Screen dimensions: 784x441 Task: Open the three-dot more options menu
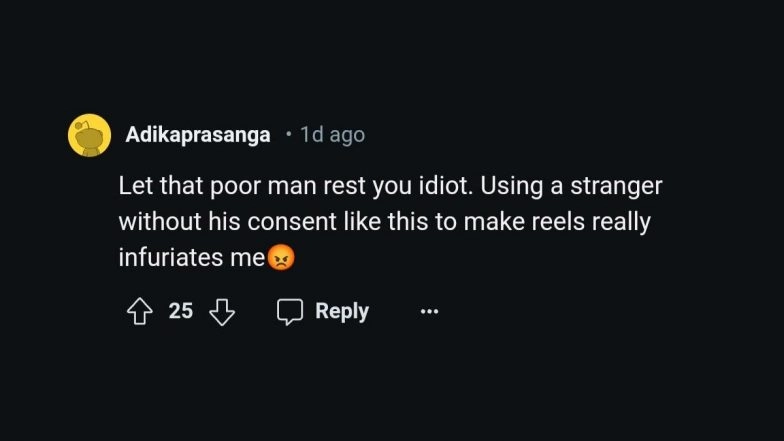click(429, 312)
